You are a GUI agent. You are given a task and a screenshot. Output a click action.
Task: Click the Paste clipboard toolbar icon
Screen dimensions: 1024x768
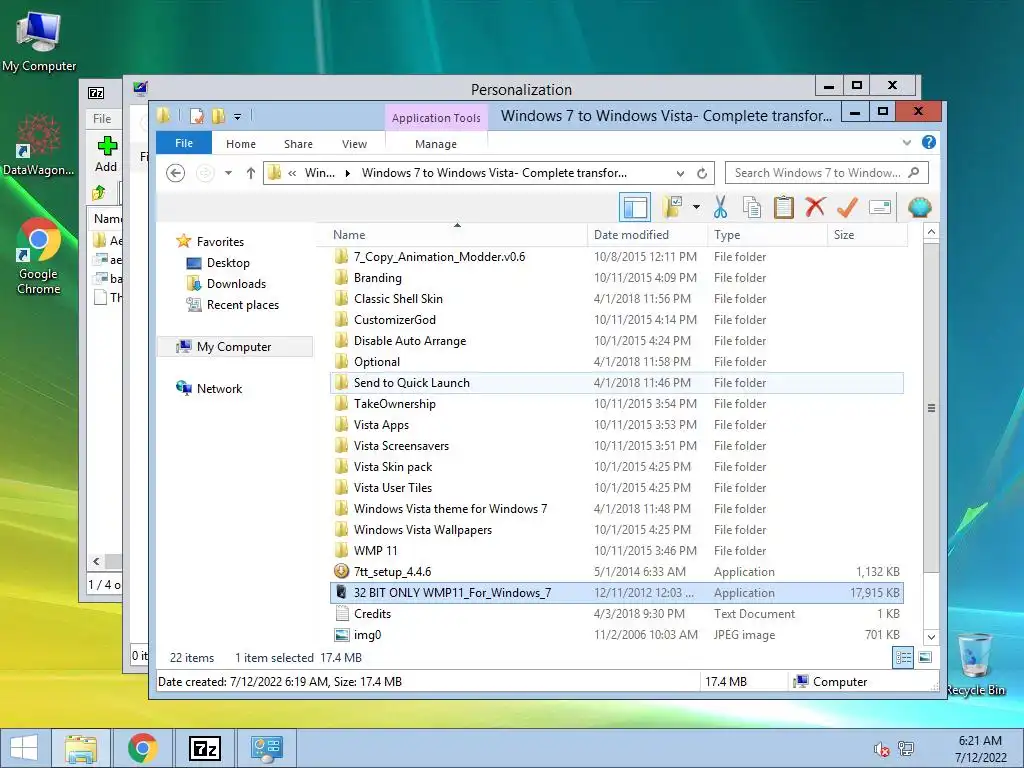click(784, 208)
